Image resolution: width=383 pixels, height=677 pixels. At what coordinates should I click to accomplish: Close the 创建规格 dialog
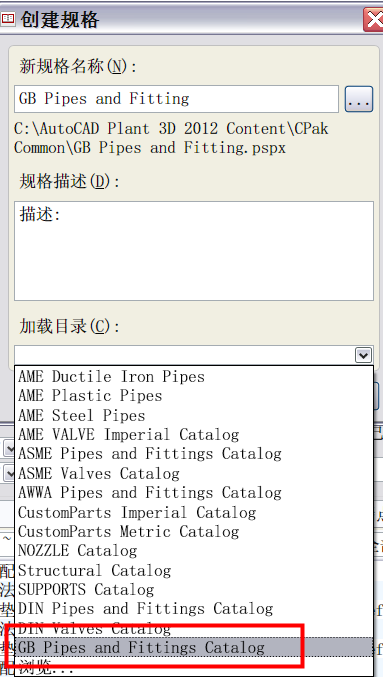pos(374,19)
